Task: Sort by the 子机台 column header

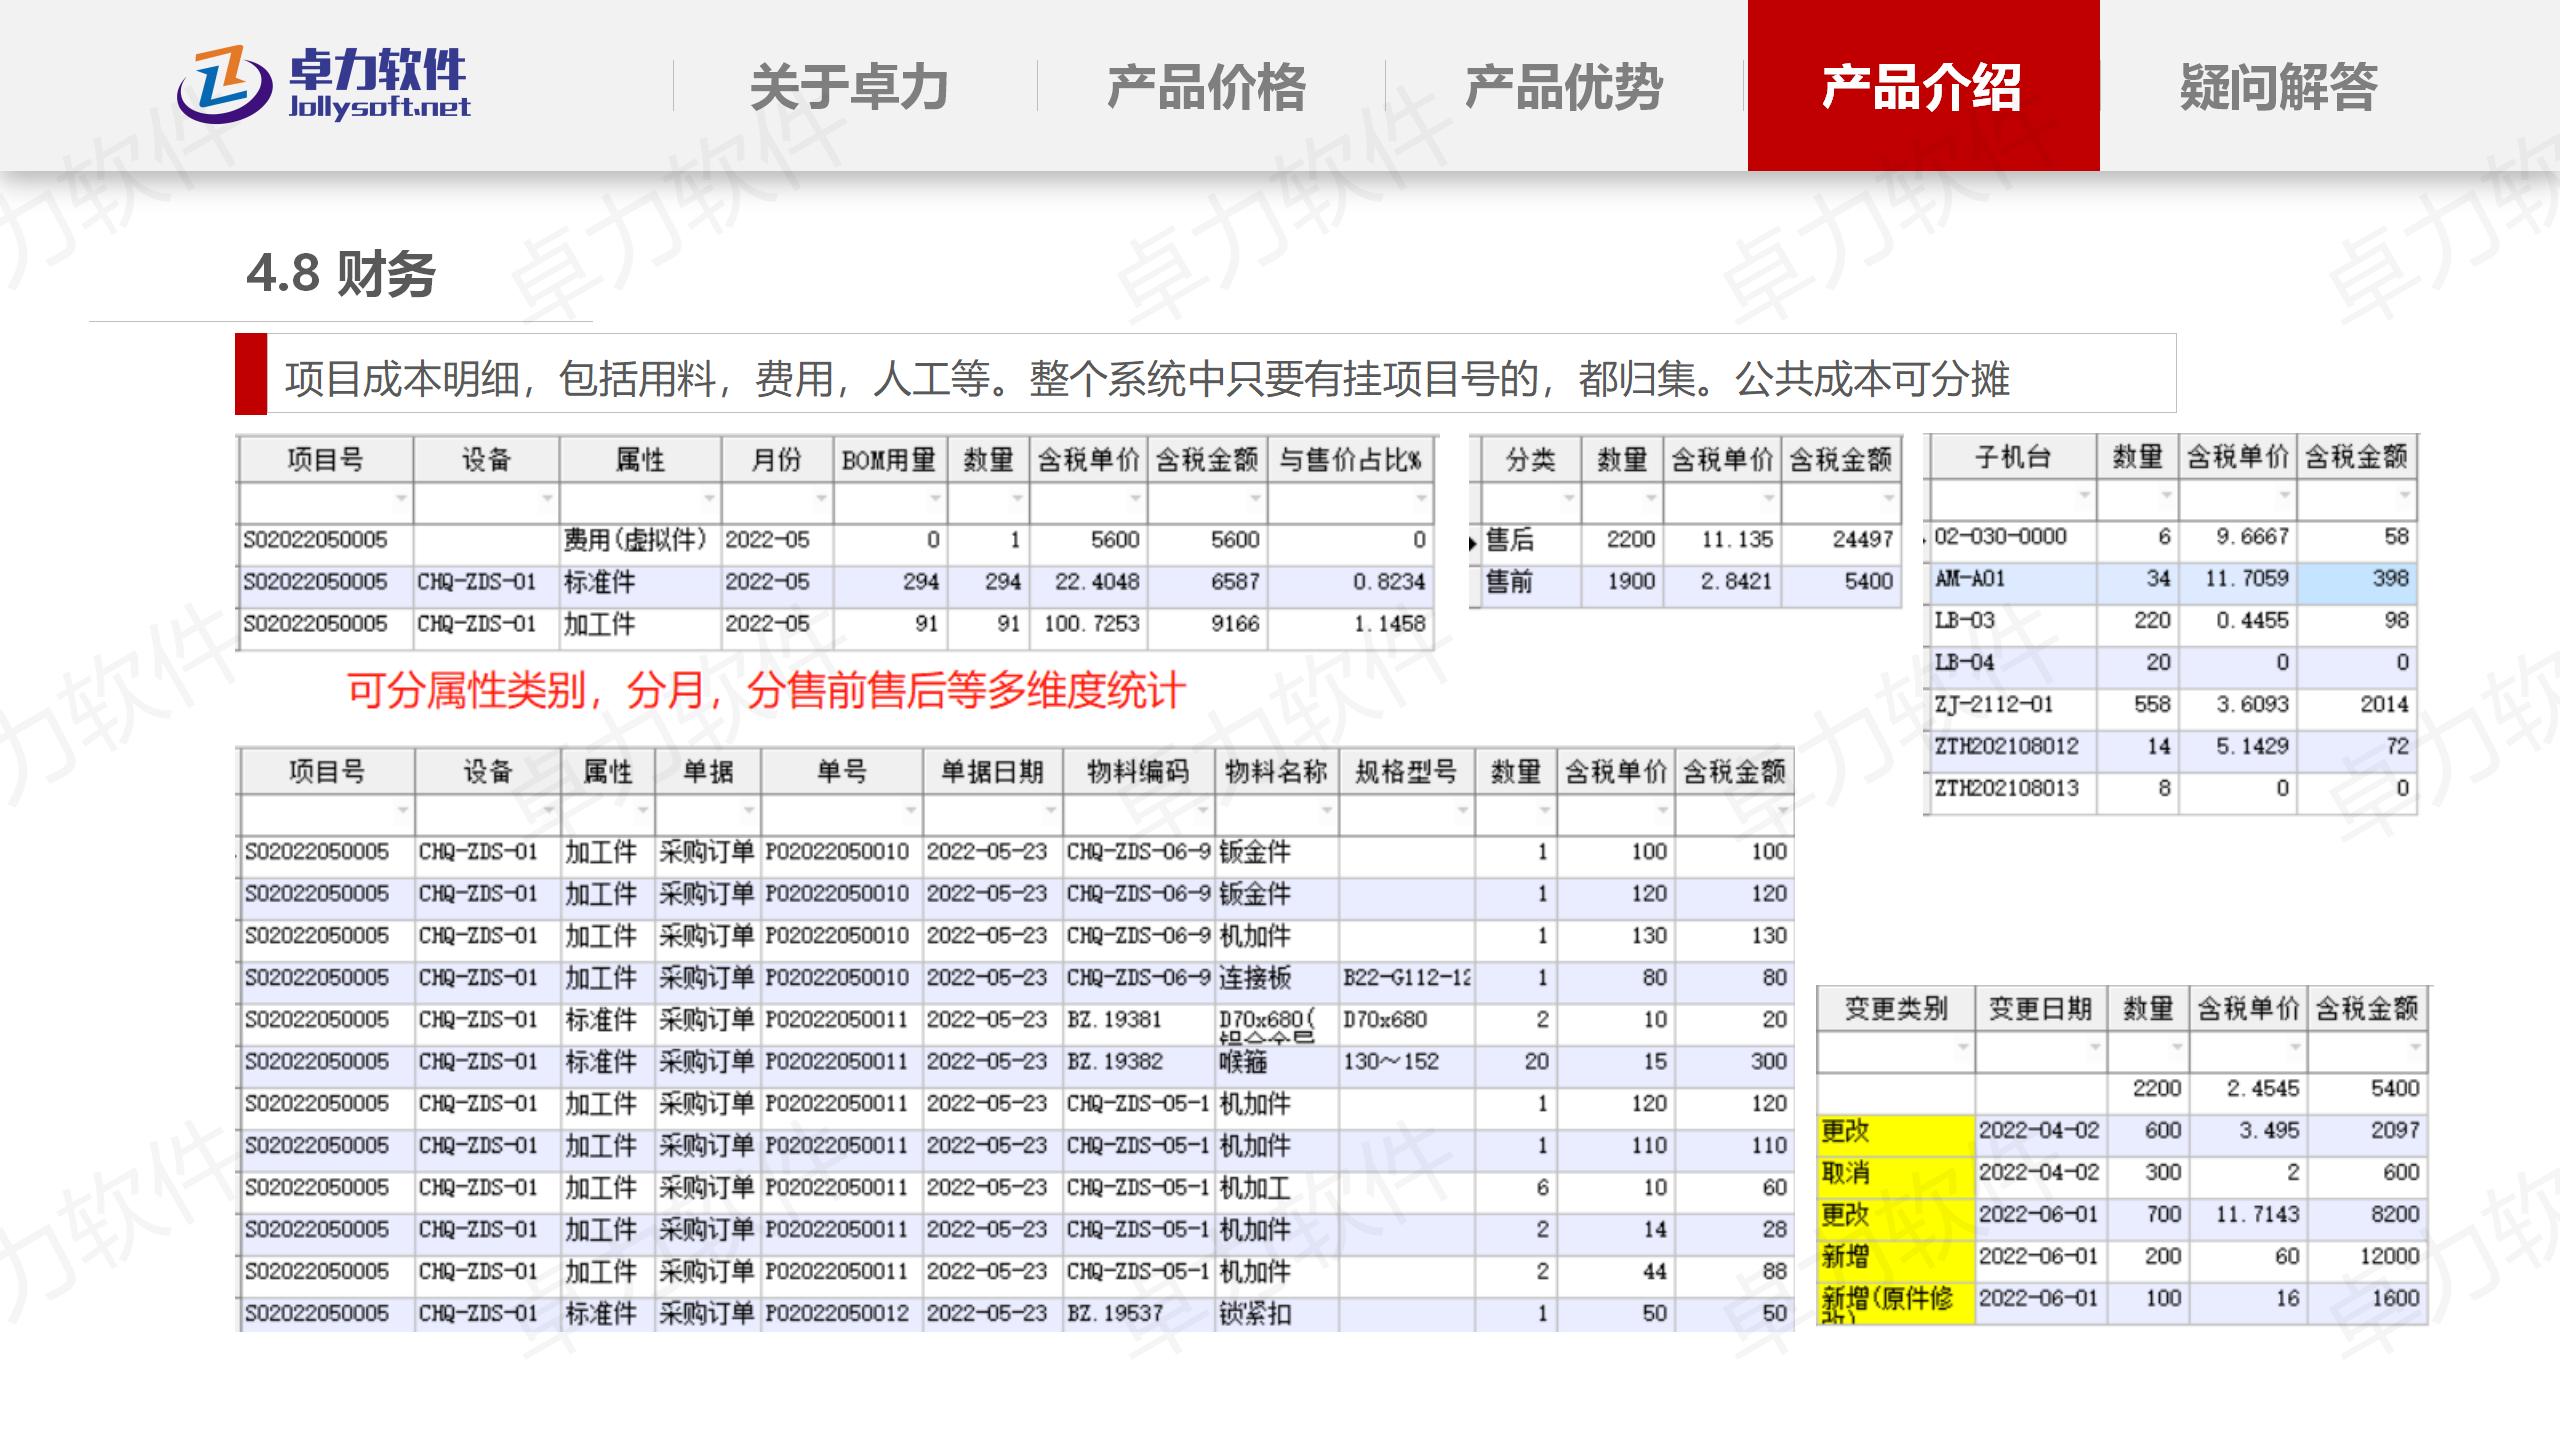Action: click(2013, 457)
